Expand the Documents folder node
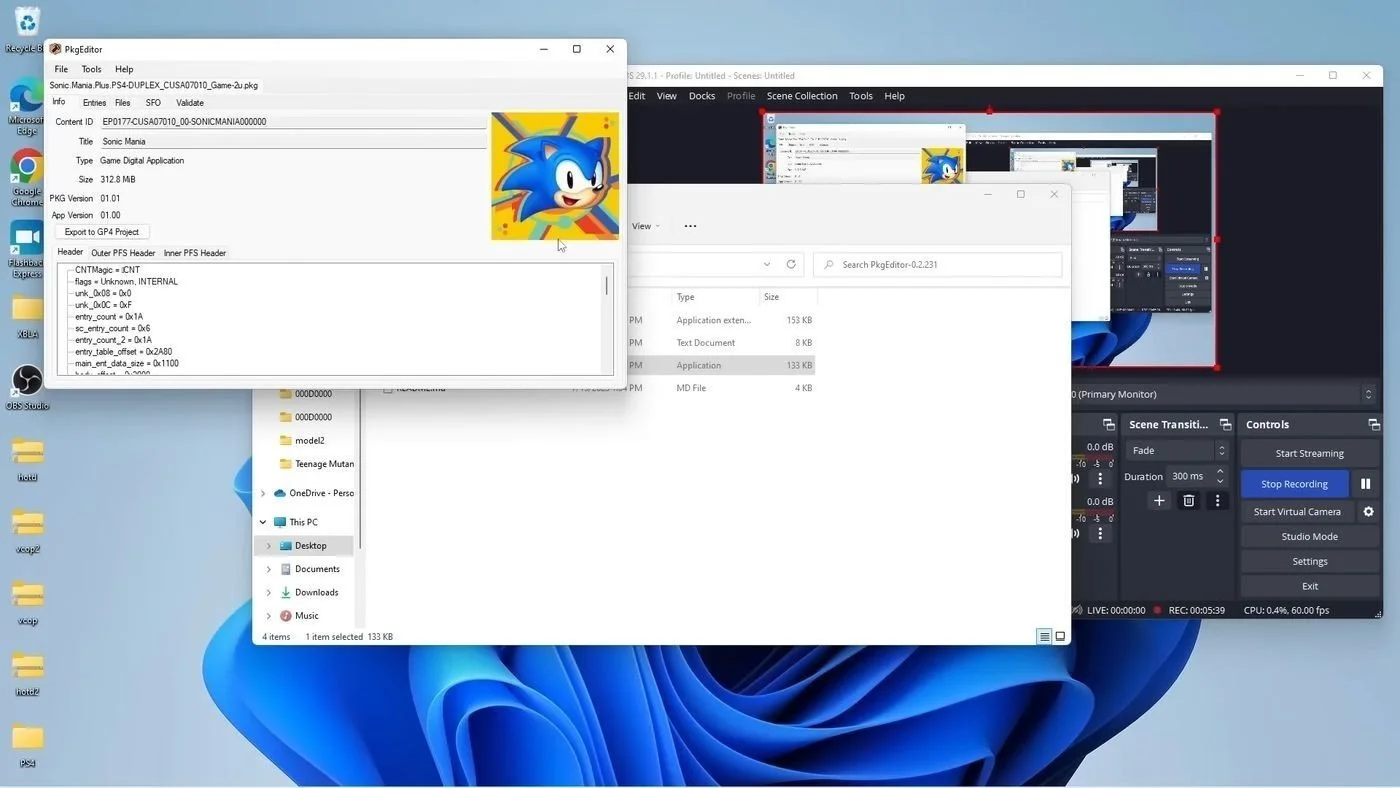The width and height of the screenshot is (1400, 788). pos(268,569)
